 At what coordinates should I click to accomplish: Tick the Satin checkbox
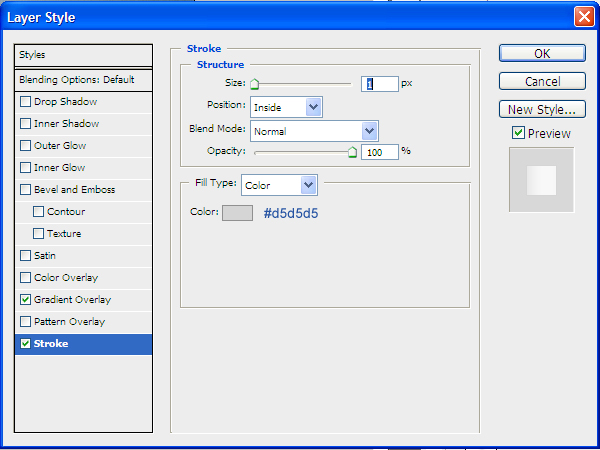pyautogui.click(x=26, y=256)
